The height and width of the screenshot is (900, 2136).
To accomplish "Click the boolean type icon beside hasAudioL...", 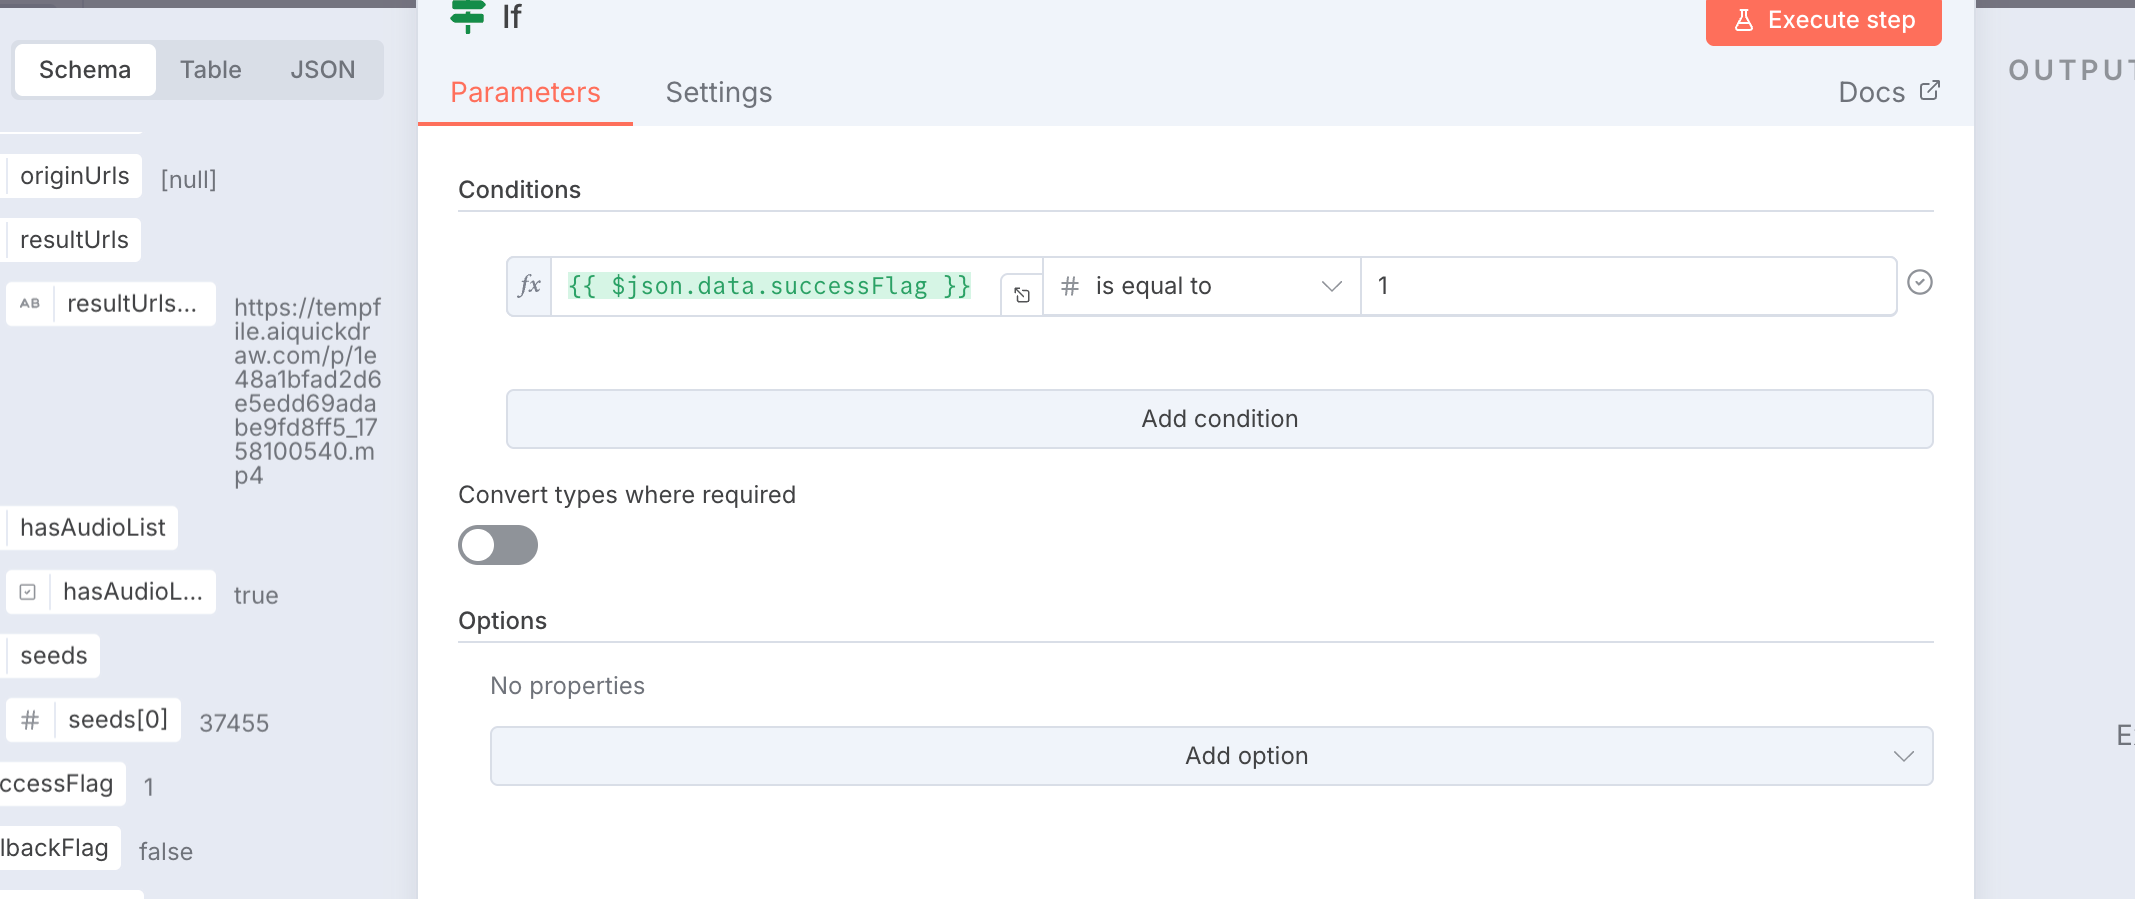I will [x=28, y=592].
